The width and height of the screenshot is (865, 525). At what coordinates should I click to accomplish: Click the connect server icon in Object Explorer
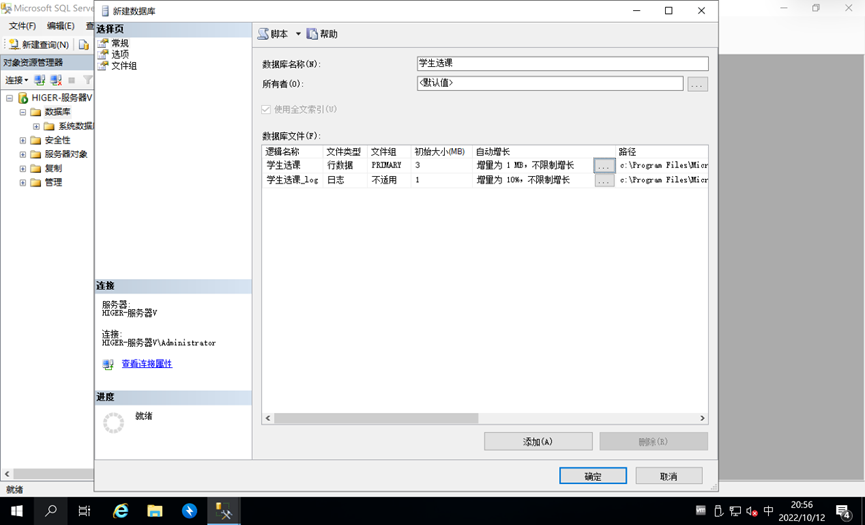click(40, 80)
